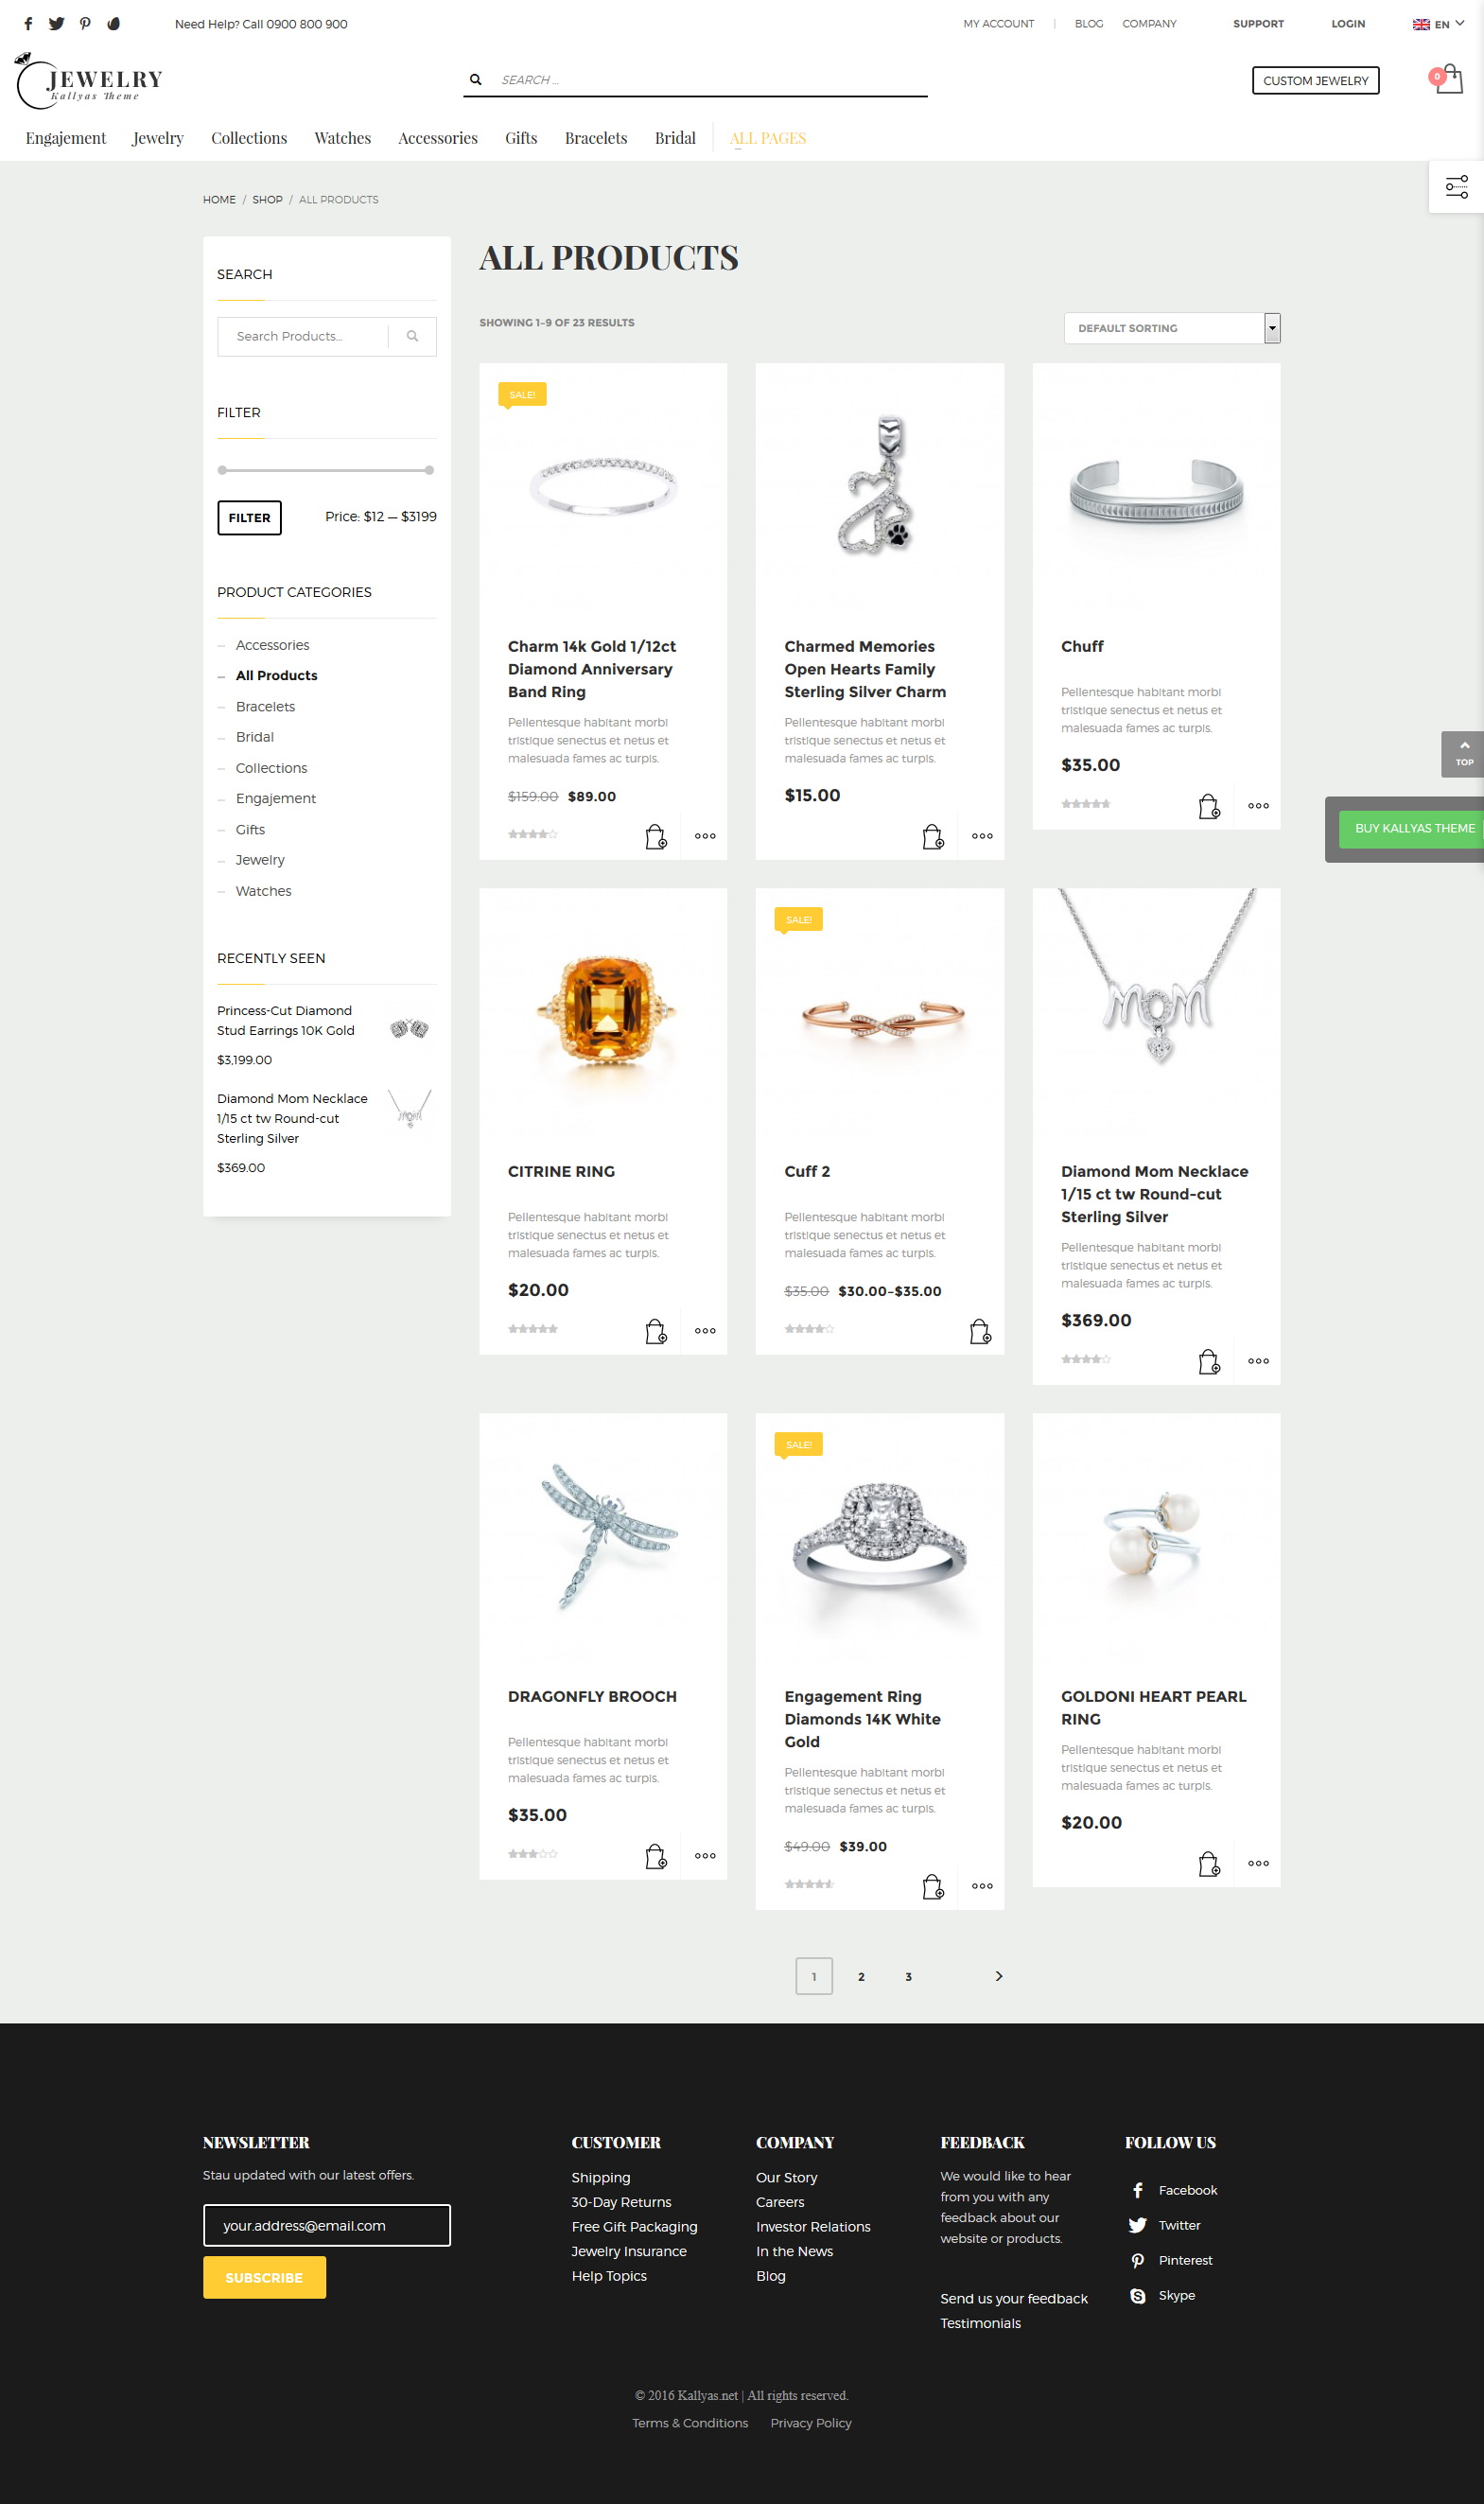Click the Subscribe newsletter button
Viewport: 1484px width, 2504px height.
pos(264,2278)
